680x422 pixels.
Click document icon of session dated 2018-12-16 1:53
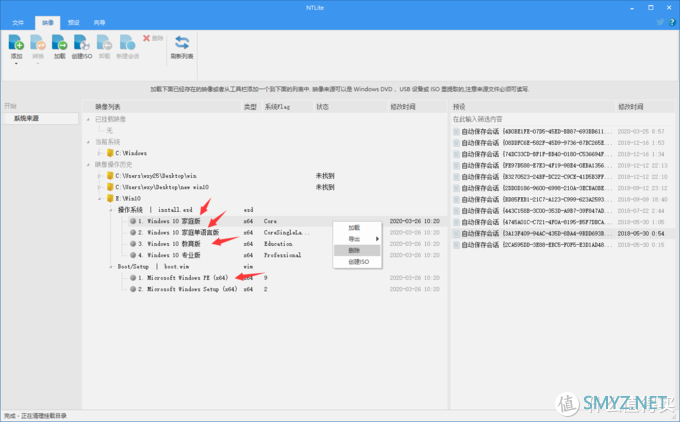pyautogui.click(x=456, y=143)
